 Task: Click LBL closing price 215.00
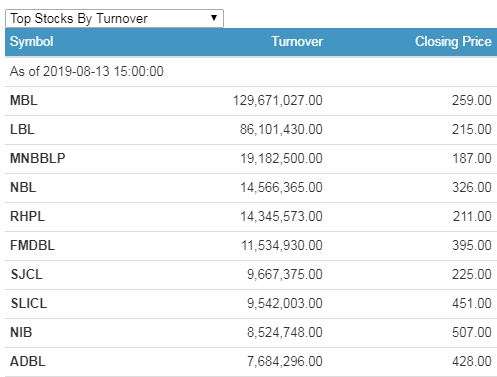click(x=472, y=129)
